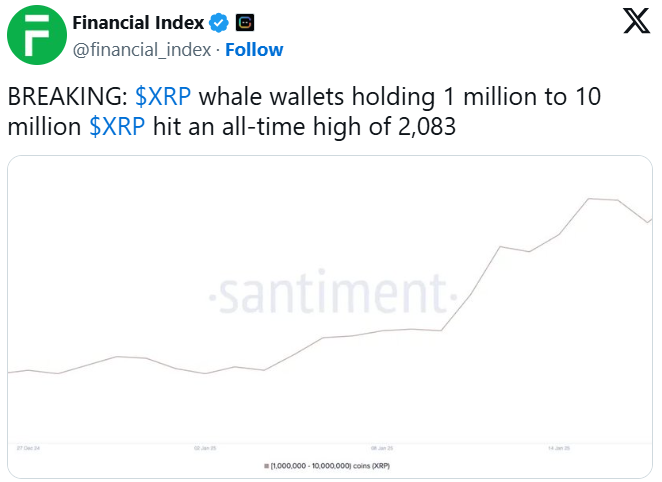The image size is (662, 482).
Task: Click the Follow link
Action: click(x=254, y=49)
